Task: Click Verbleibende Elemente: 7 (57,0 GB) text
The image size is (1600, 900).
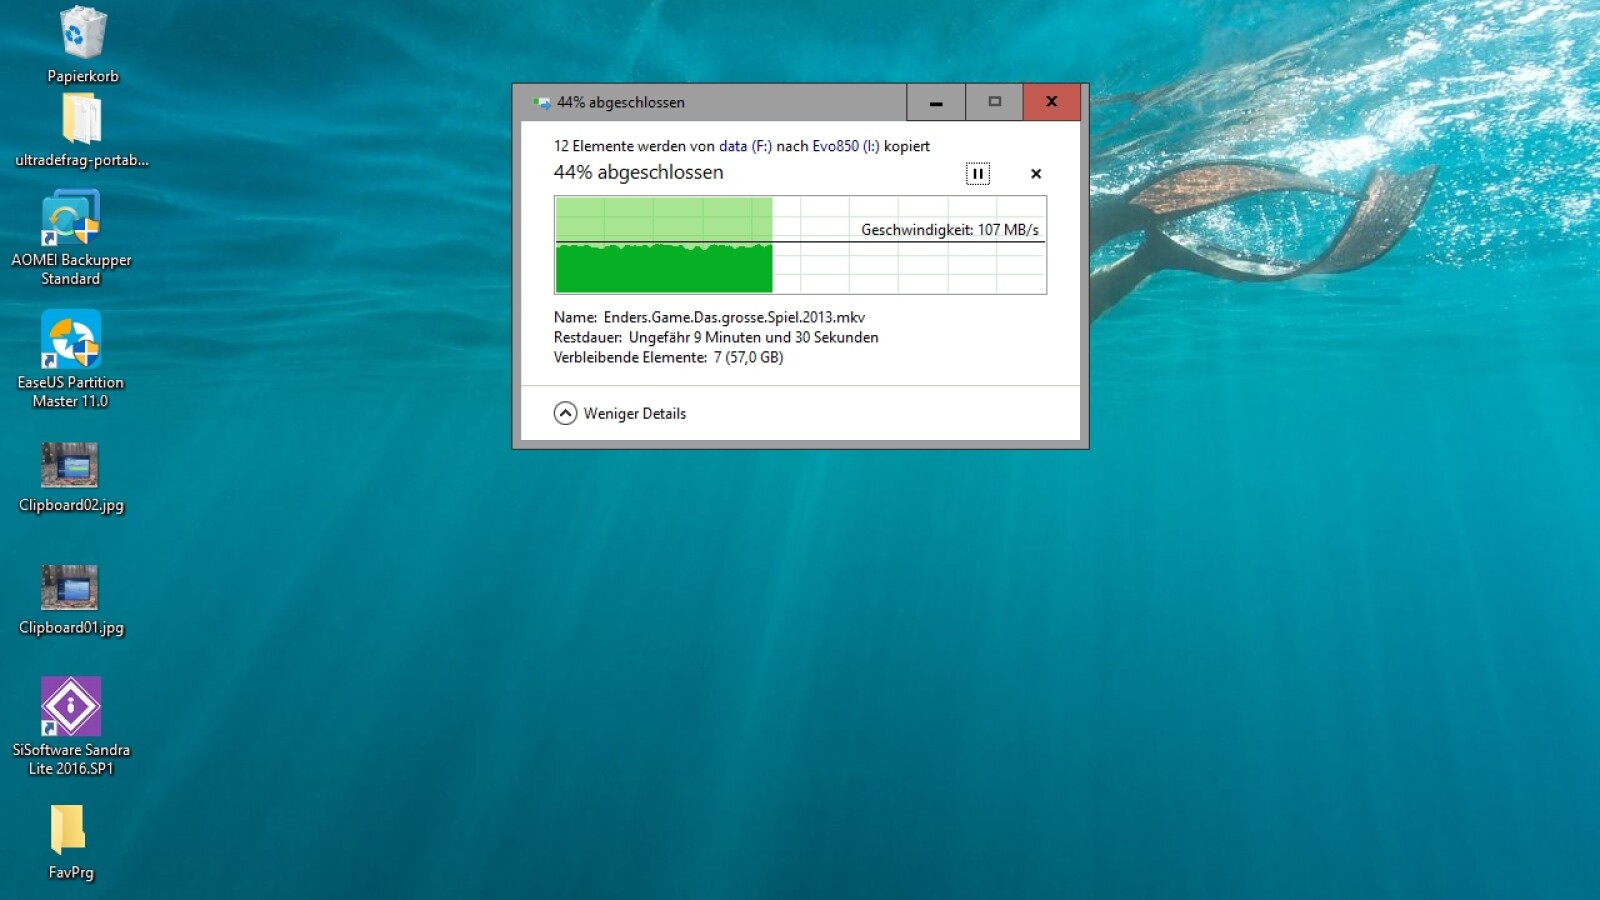Action: click(668, 357)
